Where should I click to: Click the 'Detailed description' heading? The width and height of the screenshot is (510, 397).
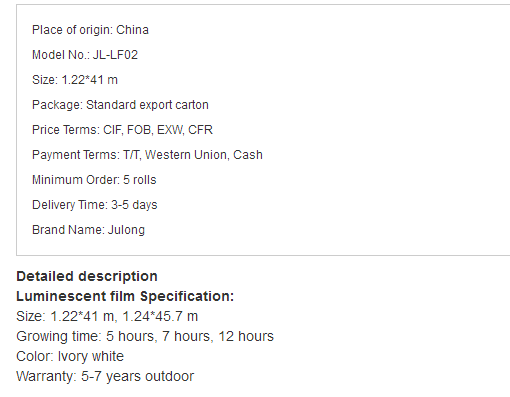click(87, 276)
